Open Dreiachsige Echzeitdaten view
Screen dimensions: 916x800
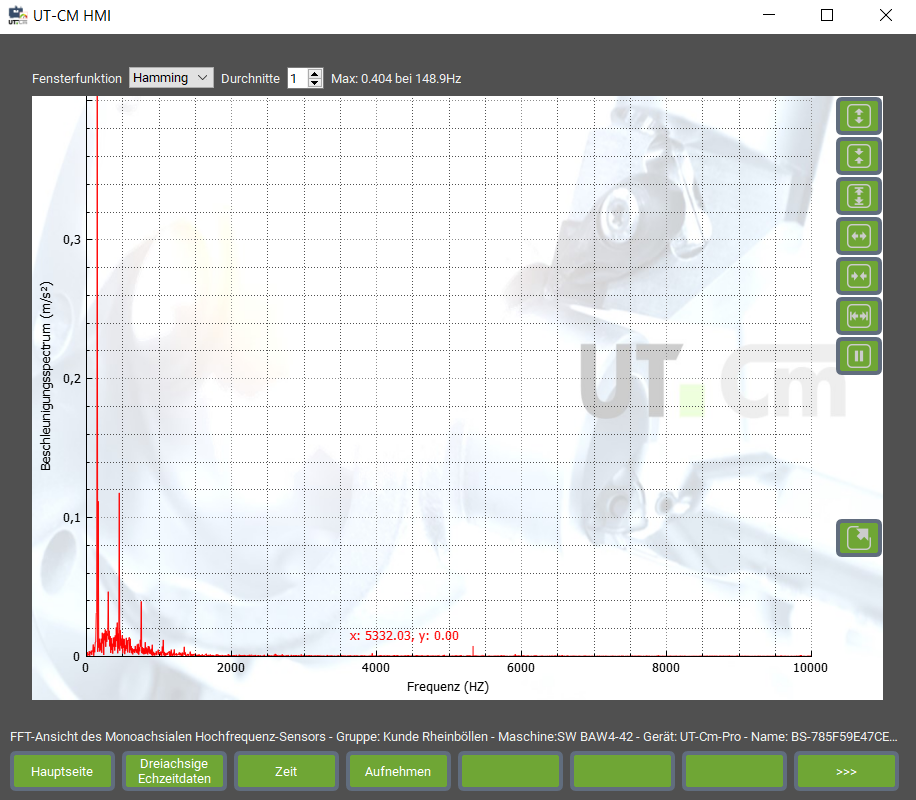(x=174, y=771)
